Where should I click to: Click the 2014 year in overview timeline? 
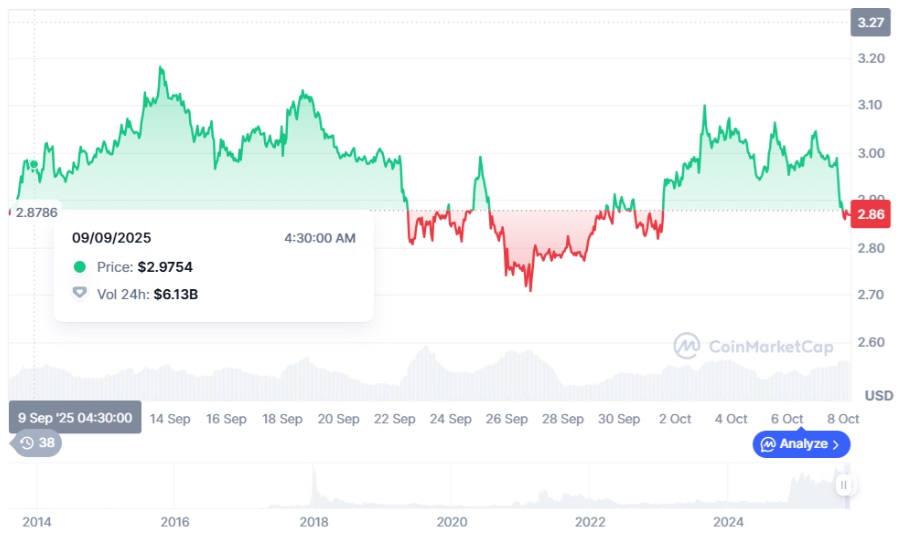37,522
